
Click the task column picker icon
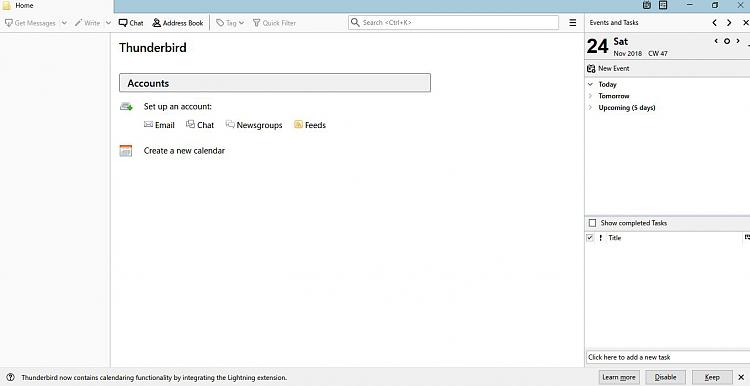click(x=747, y=238)
